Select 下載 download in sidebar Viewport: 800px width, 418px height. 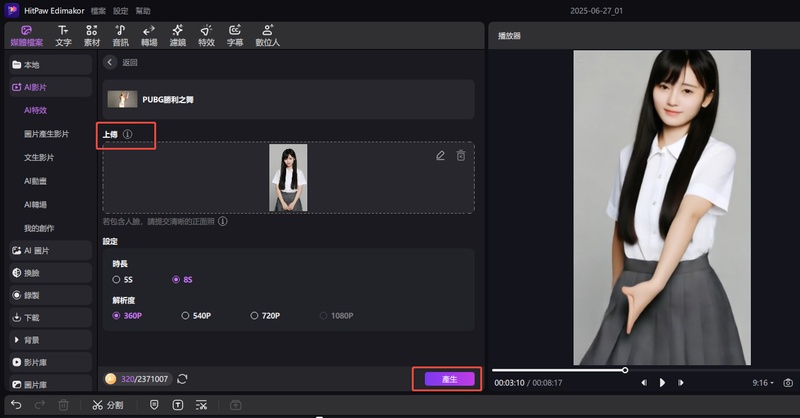pyautogui.click(x=51, y=317)
